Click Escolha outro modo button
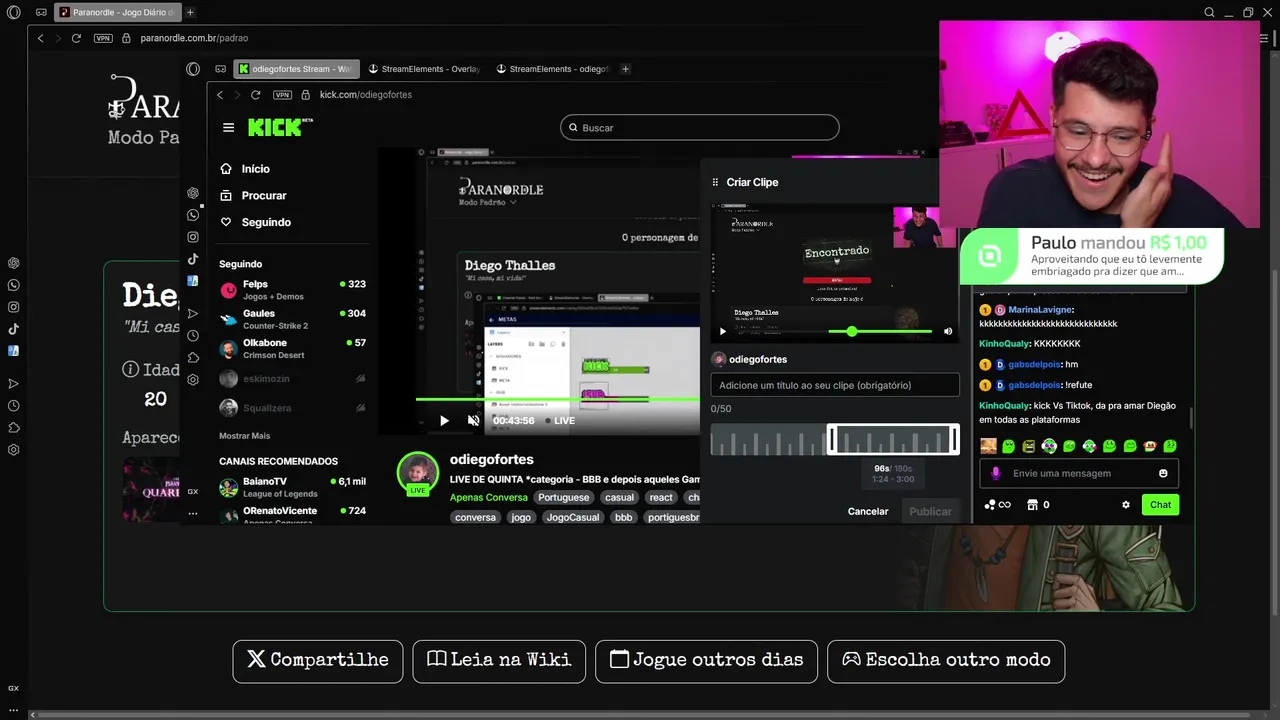The width and height of the screenshot is (1280, 720). click(x=946, y=661)
